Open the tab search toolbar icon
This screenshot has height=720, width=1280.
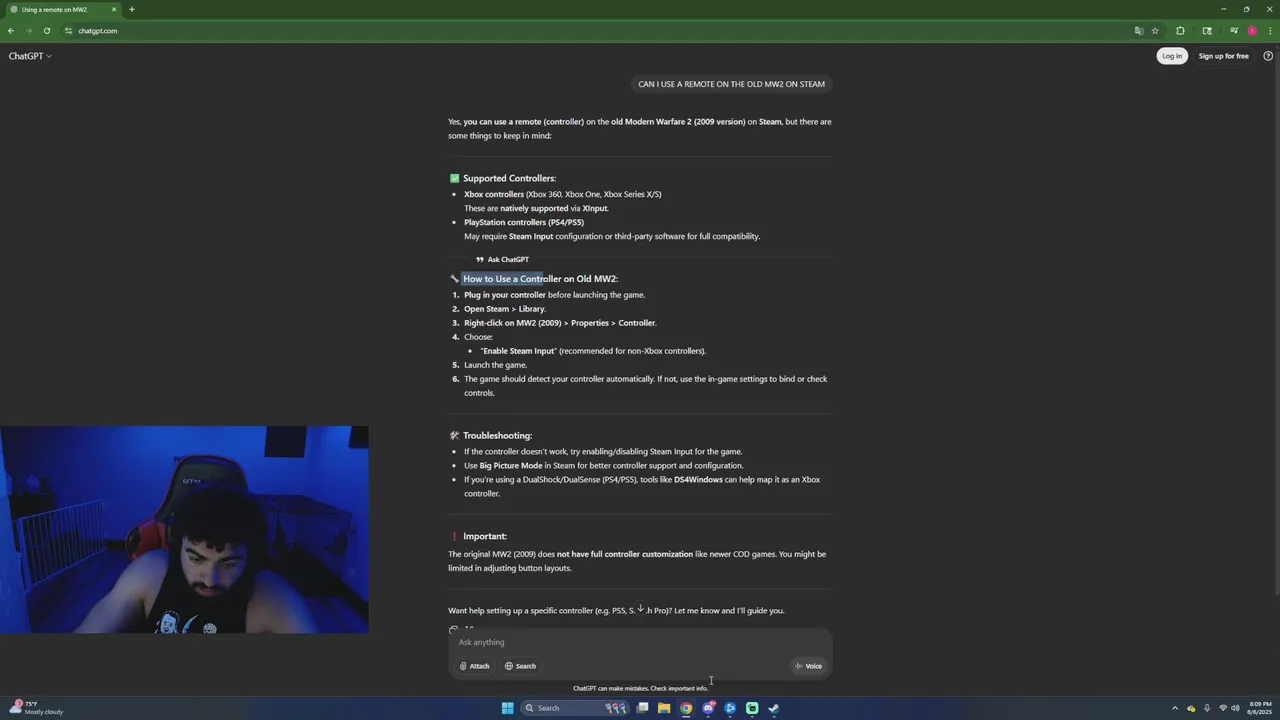point(1207,31)
